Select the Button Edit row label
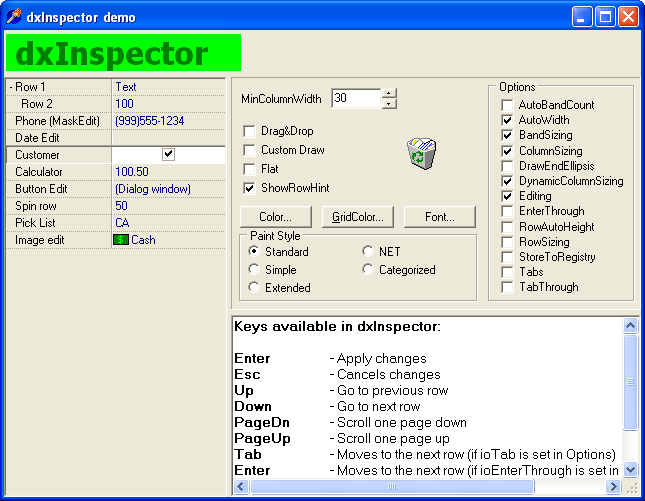This screenshot has width=645, height=501. pos(41,189)
